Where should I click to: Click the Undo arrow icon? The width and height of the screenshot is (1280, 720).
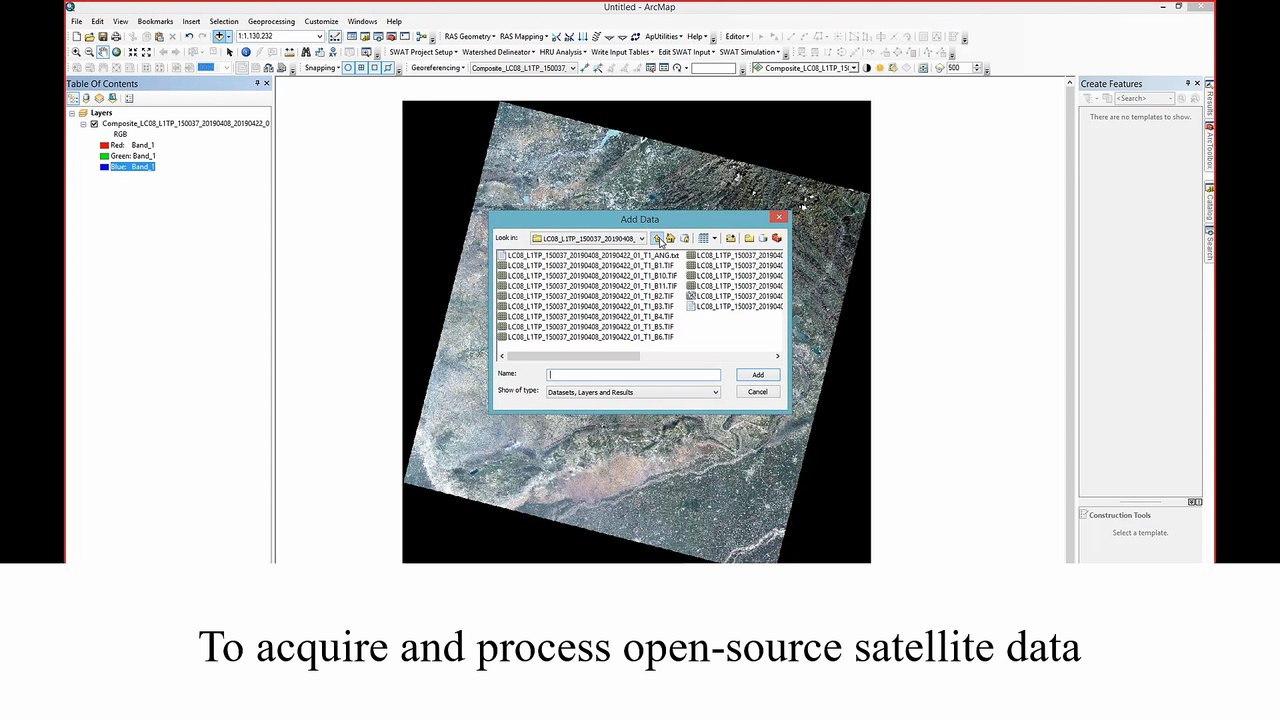click(189, 36)
